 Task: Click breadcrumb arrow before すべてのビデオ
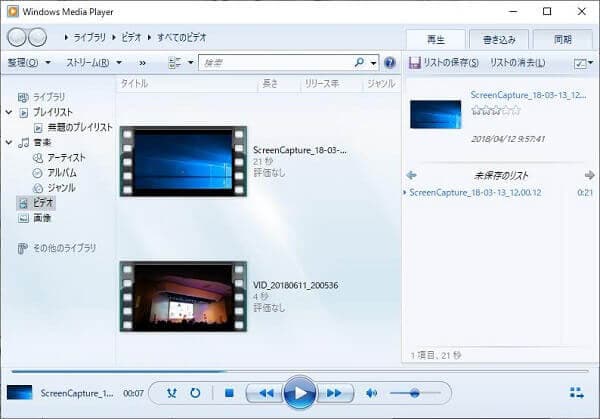149,37
